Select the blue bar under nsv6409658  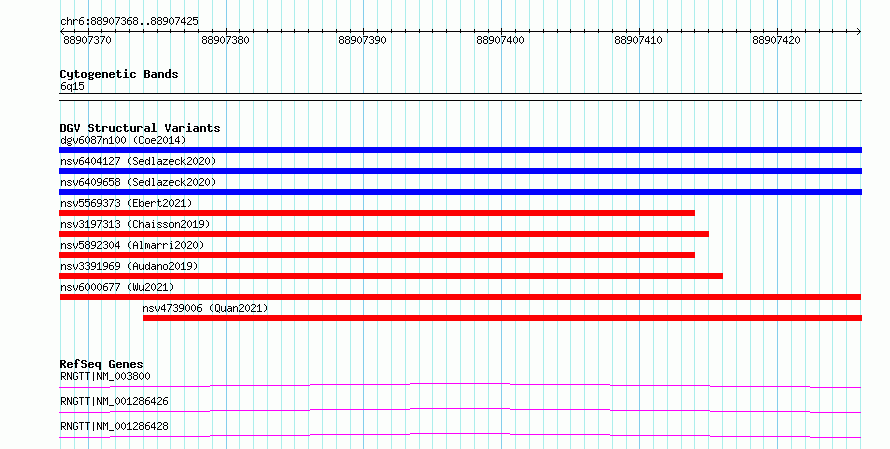460,192
